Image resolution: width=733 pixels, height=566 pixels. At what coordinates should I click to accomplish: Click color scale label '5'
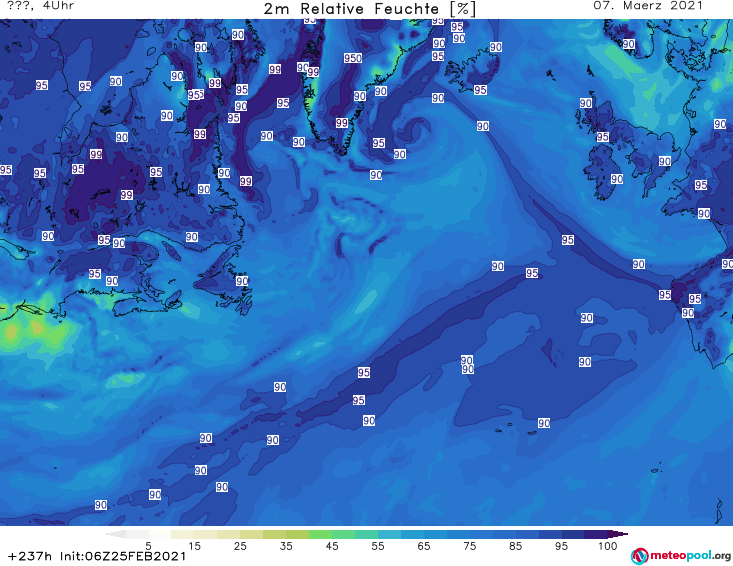148,546
